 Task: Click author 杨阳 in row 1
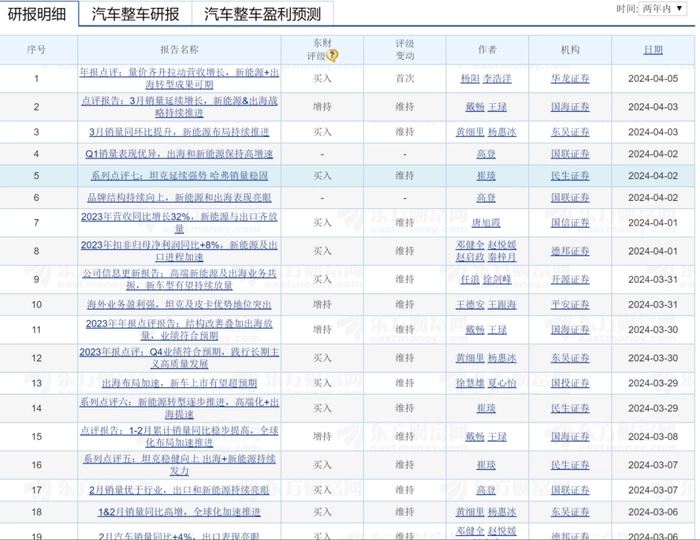click(469, 78)
